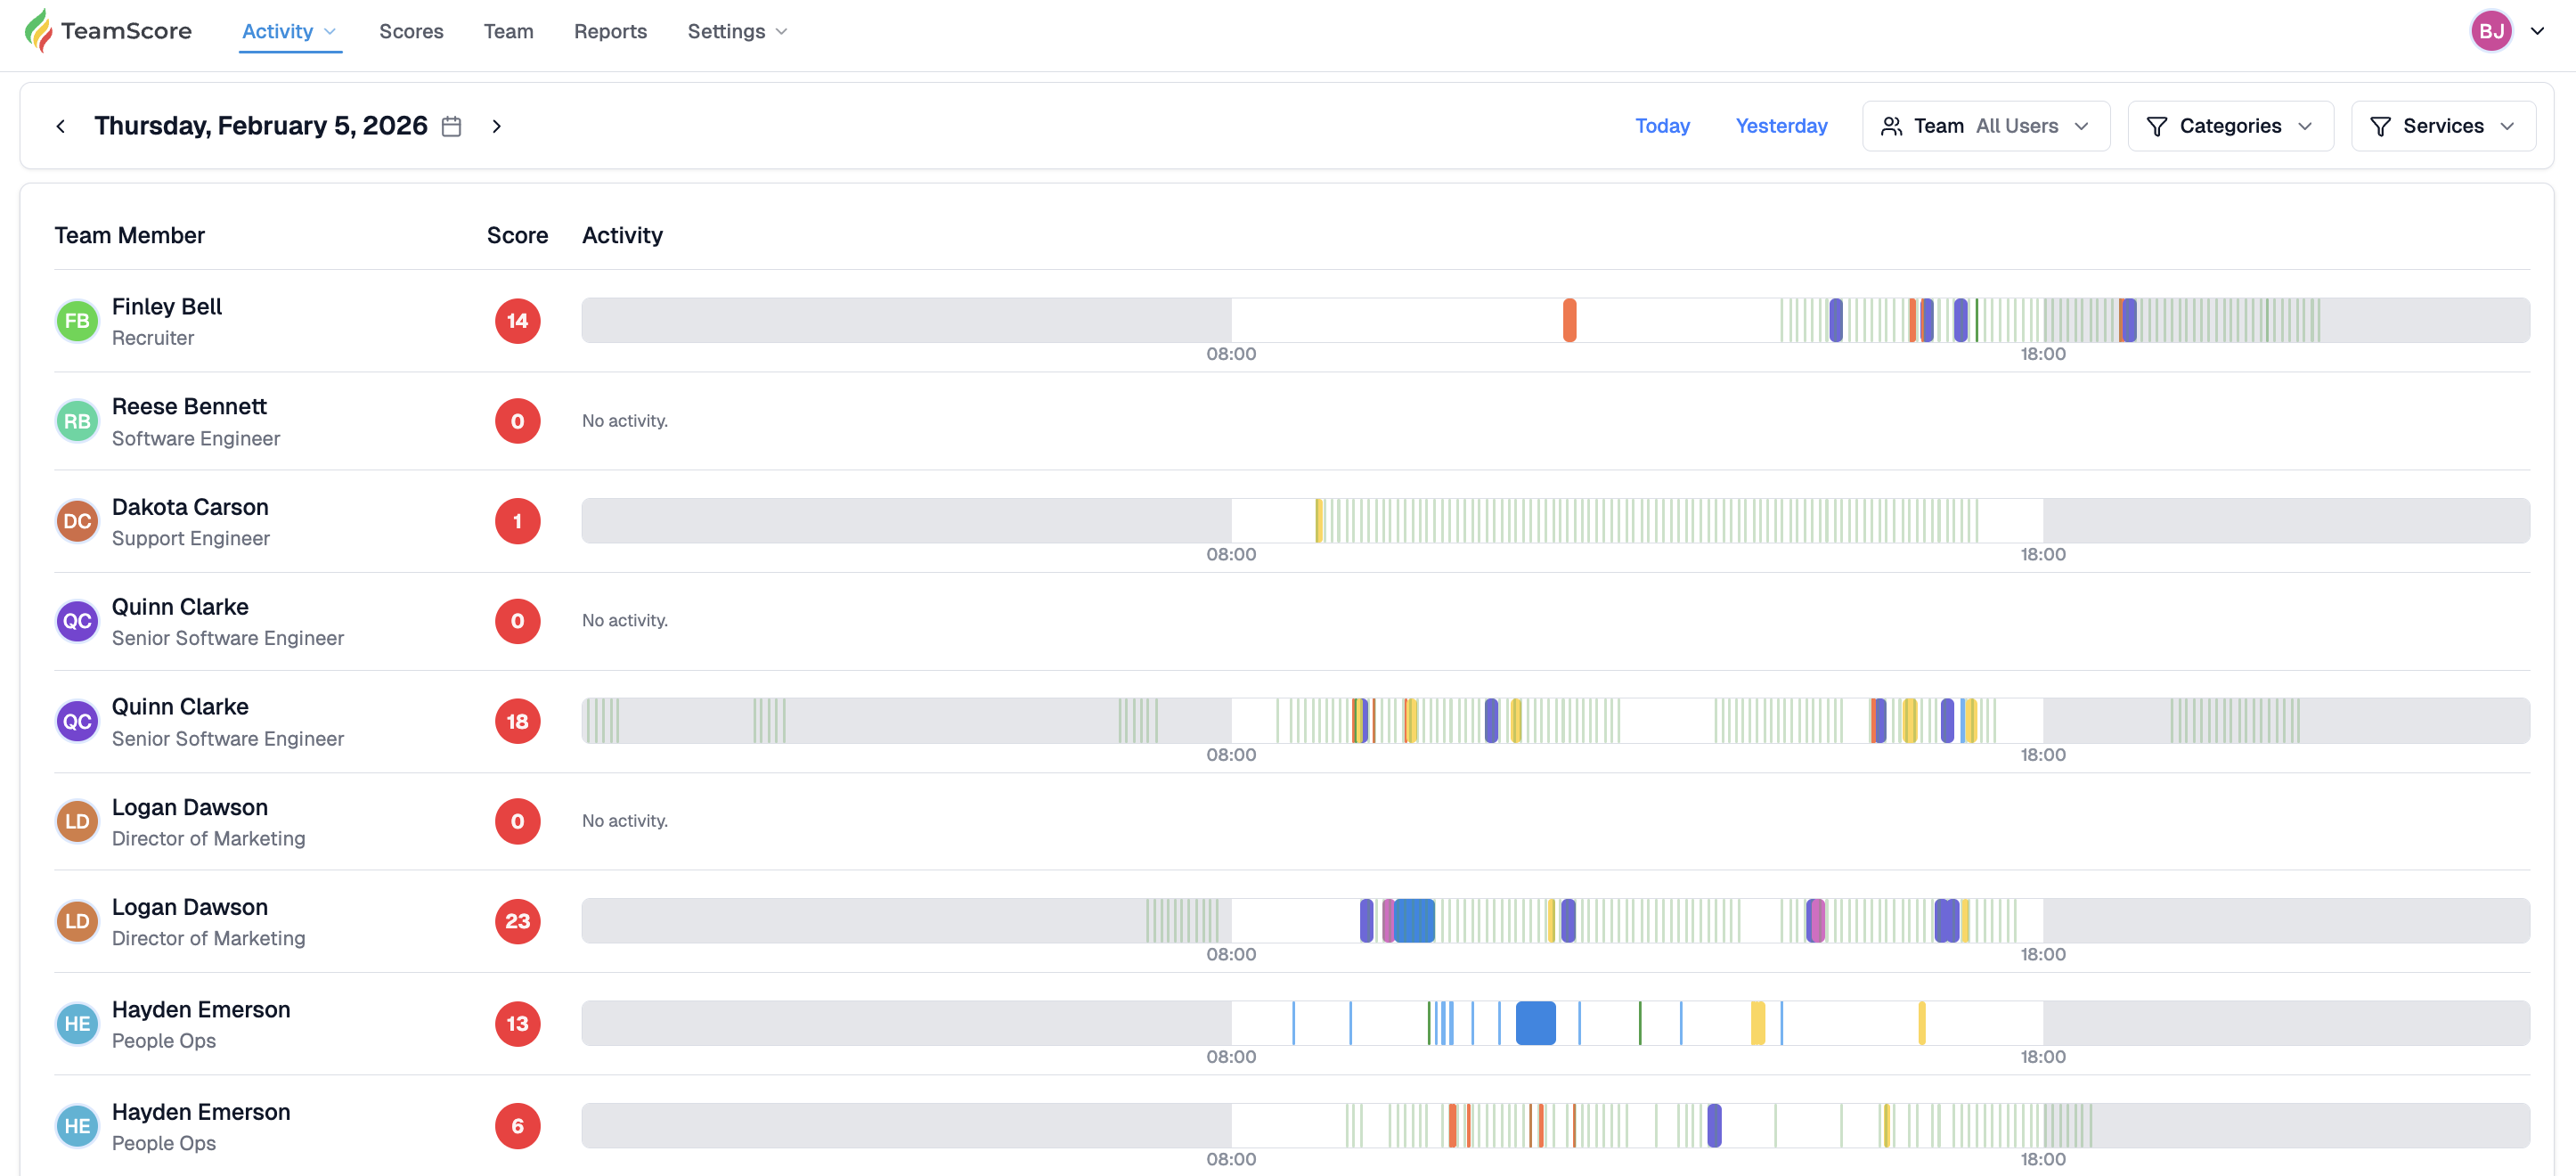Jump to Today
The width and height of the screenshot is (2576, 1176).
1662,126
